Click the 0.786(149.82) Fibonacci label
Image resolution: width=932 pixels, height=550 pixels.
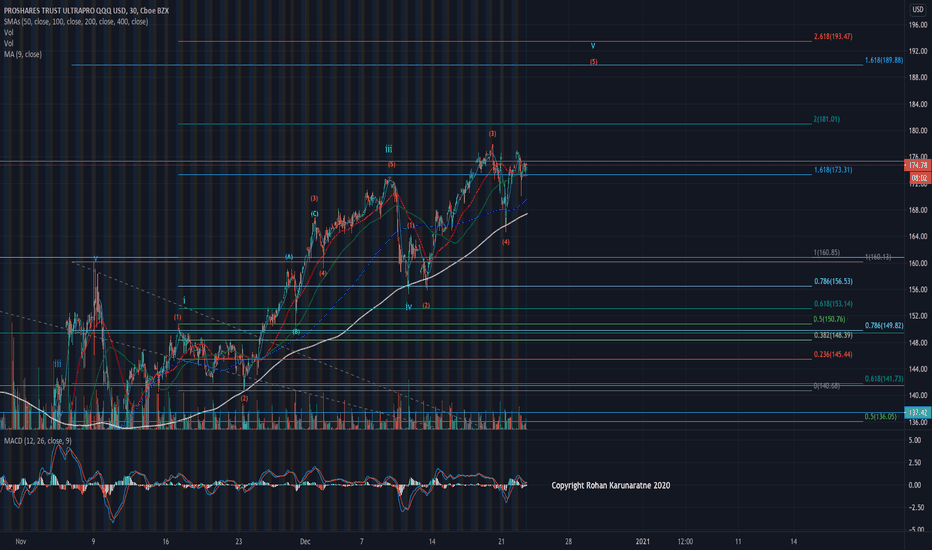tap(884, 325)
